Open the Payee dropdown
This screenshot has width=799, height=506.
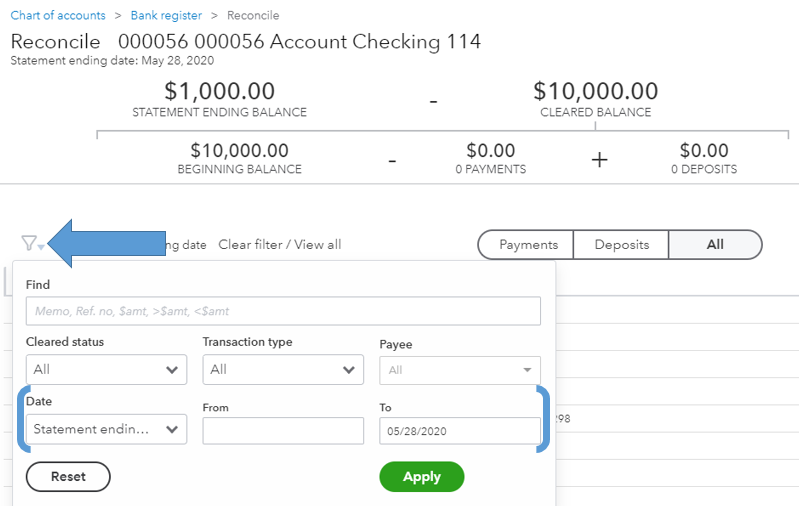460,370
